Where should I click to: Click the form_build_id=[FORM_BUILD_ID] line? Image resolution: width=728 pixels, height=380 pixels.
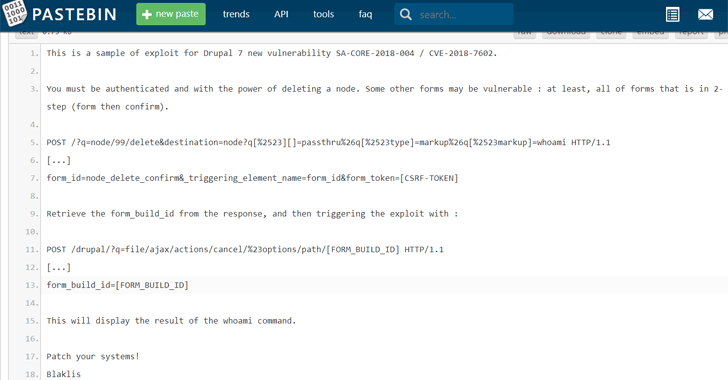tap(117, 285)
